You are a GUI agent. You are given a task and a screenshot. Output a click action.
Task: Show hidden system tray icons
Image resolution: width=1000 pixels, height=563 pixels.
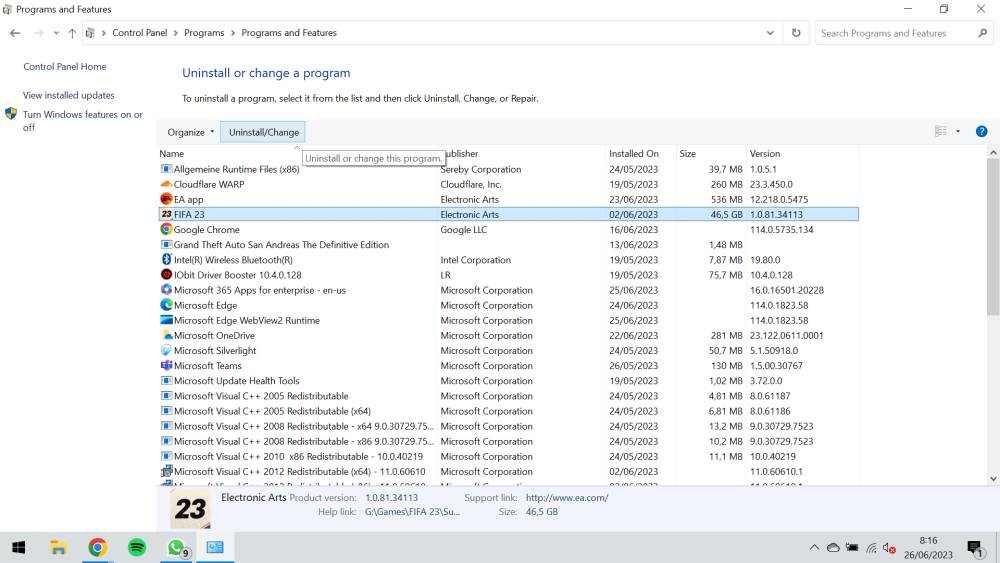(814, 548)
